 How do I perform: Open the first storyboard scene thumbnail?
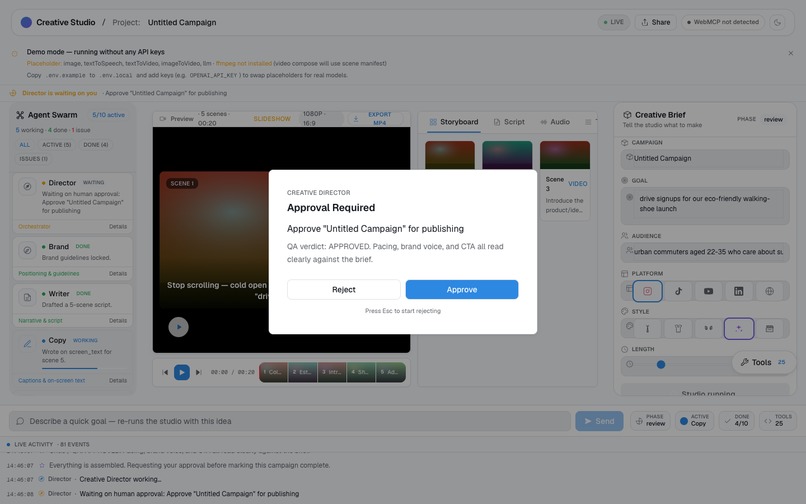[x=450, y=155]
